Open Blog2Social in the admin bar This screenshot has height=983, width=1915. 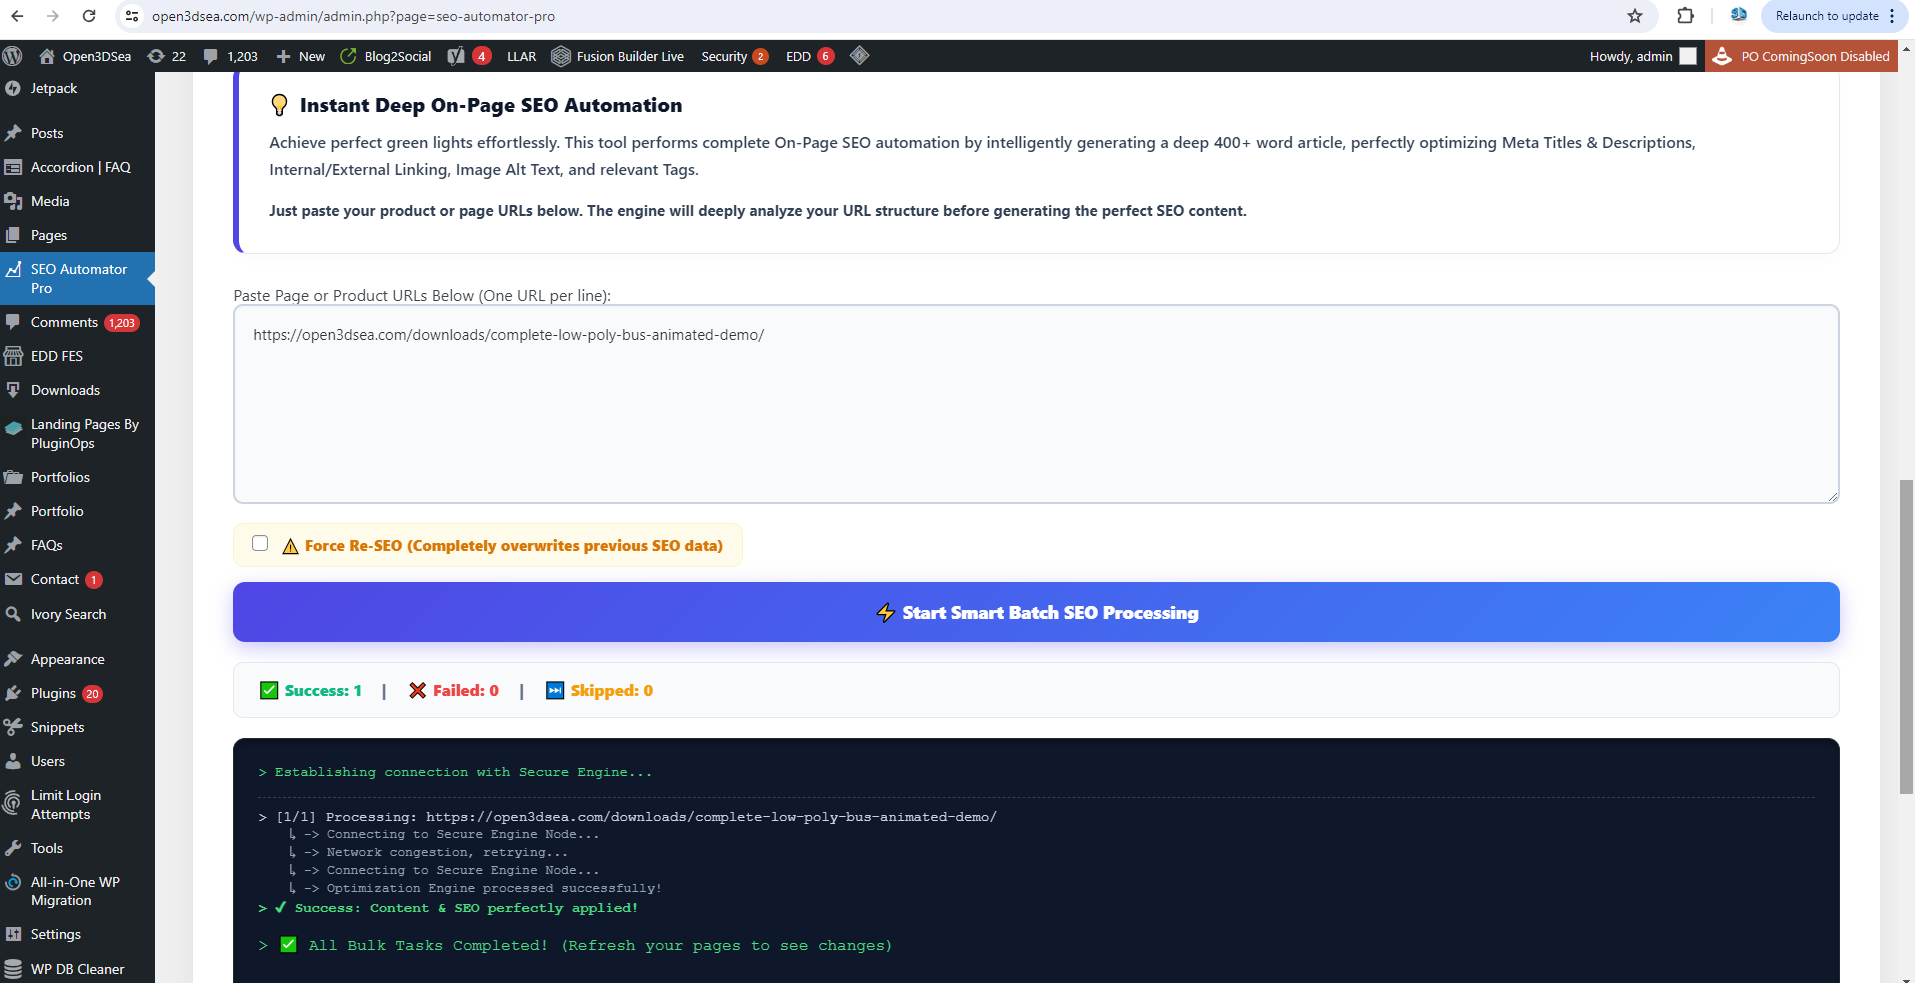(x=386, y=56)
